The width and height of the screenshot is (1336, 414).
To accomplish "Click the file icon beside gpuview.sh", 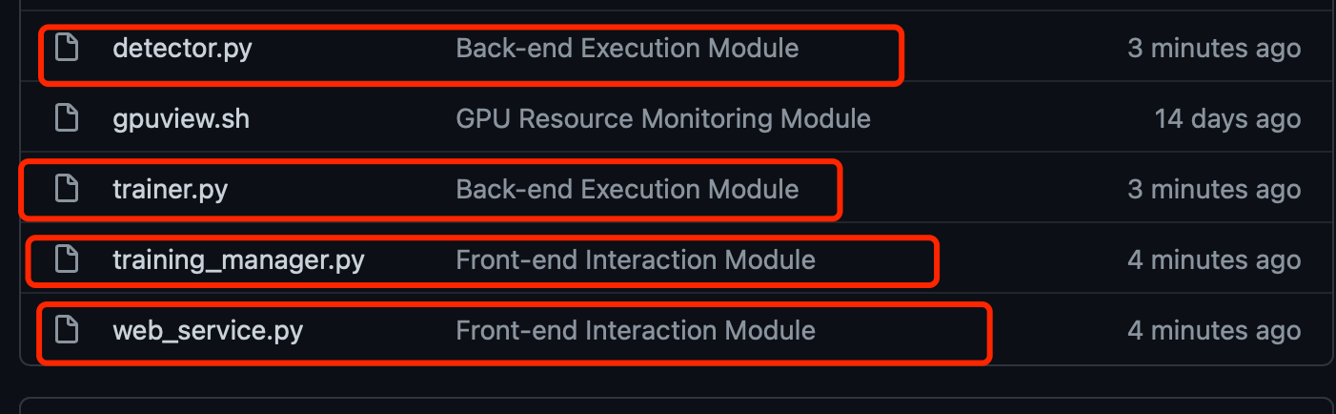I will click(66, 118).
